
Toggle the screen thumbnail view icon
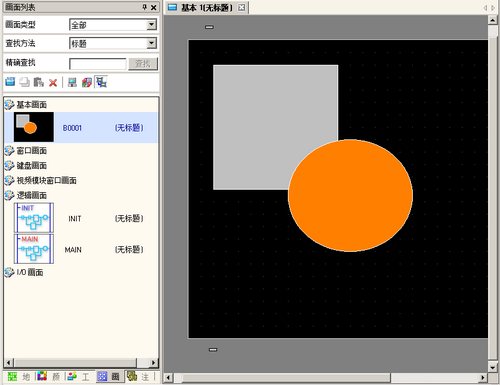coord(101,82)
